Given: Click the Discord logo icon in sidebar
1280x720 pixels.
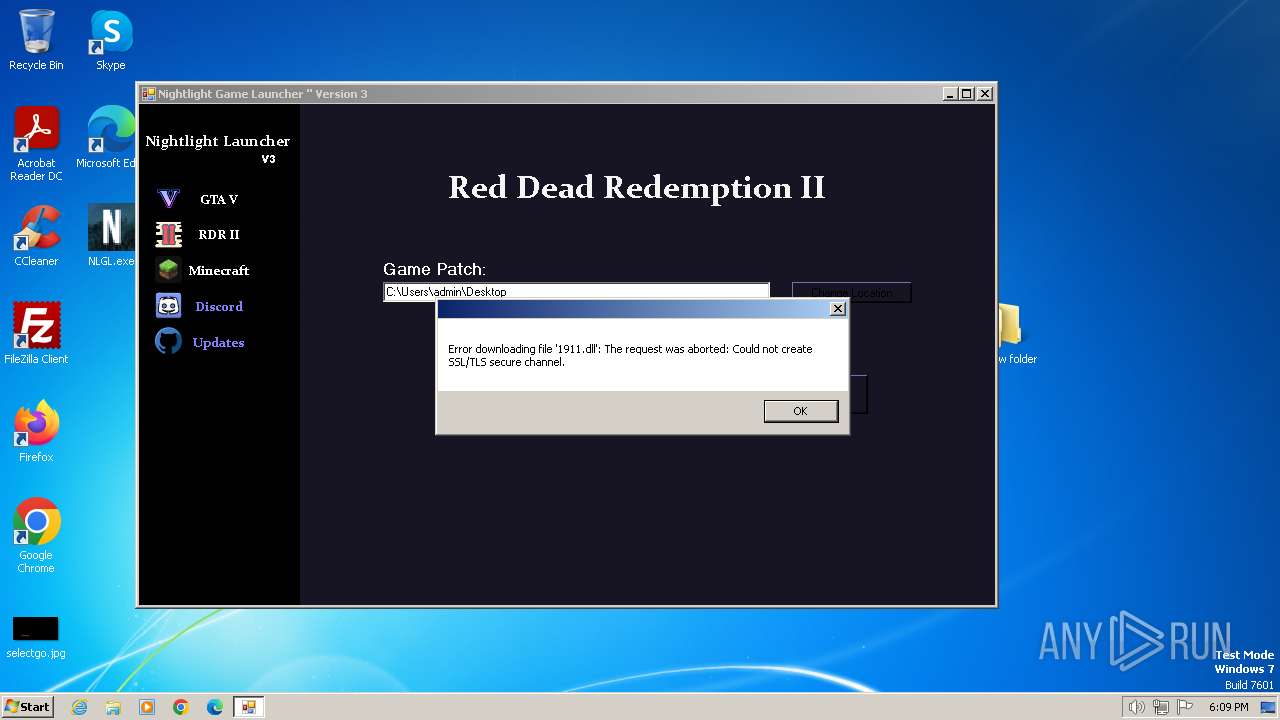Looking at the screenshot, I should pyautogui.click(x=168, y=306).
